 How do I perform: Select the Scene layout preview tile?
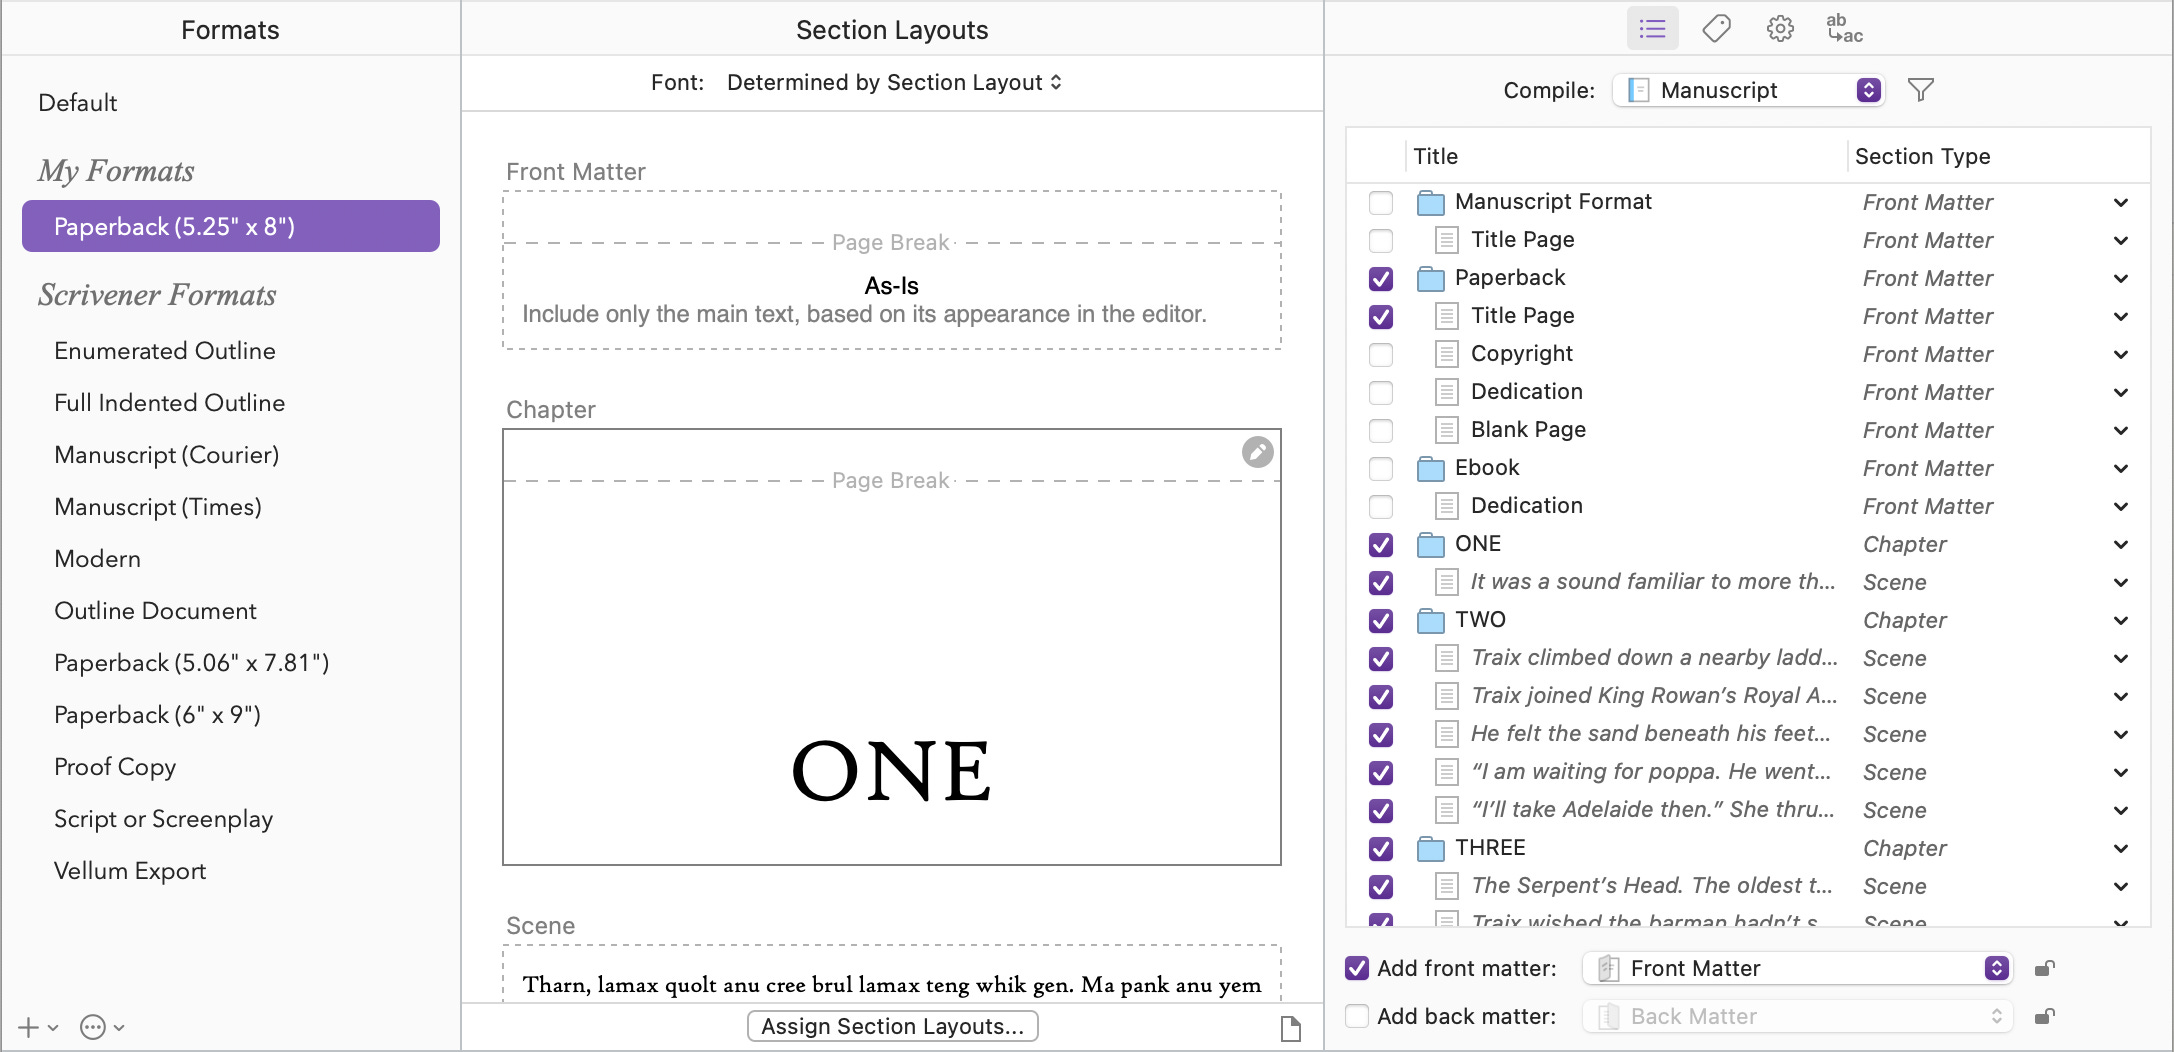[892, 974]
